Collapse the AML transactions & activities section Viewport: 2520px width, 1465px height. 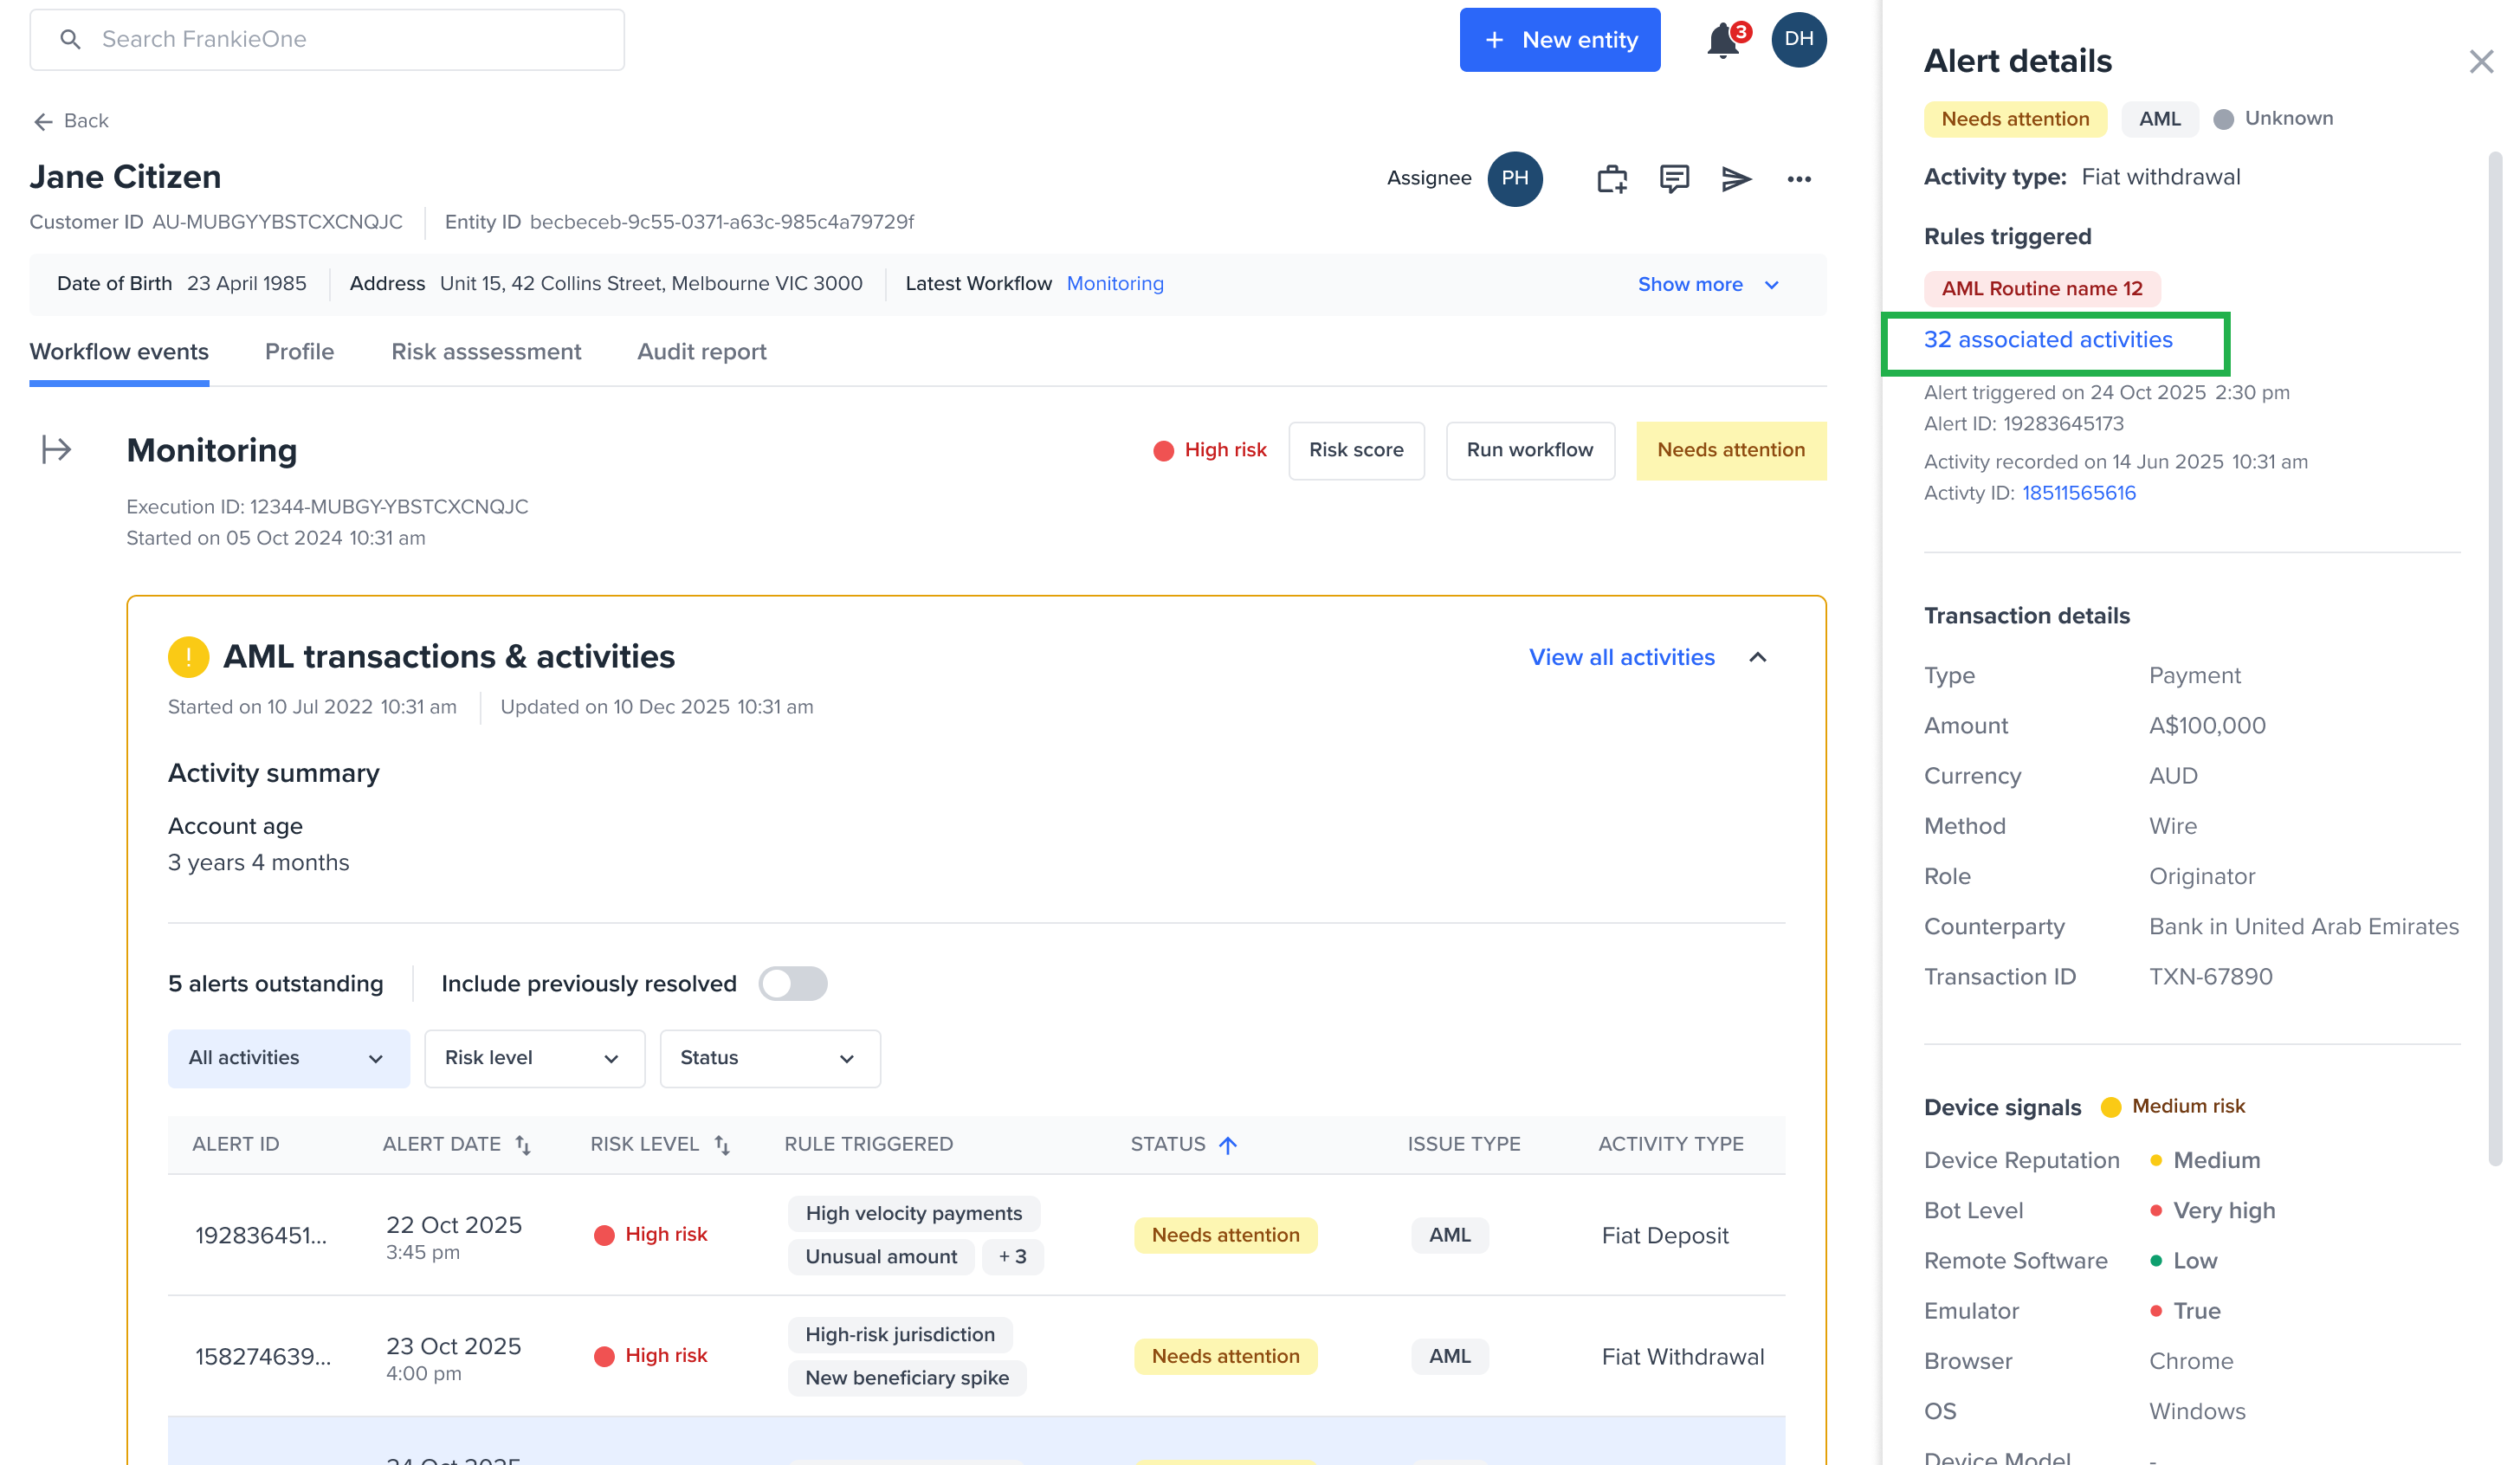pyautogui.click(x=1758, y=657)
